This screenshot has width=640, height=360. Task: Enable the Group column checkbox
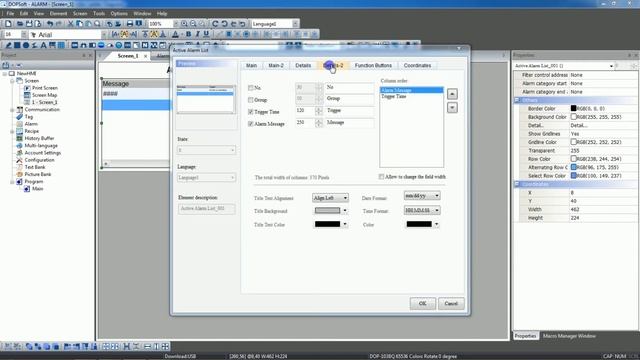(251, 100)
